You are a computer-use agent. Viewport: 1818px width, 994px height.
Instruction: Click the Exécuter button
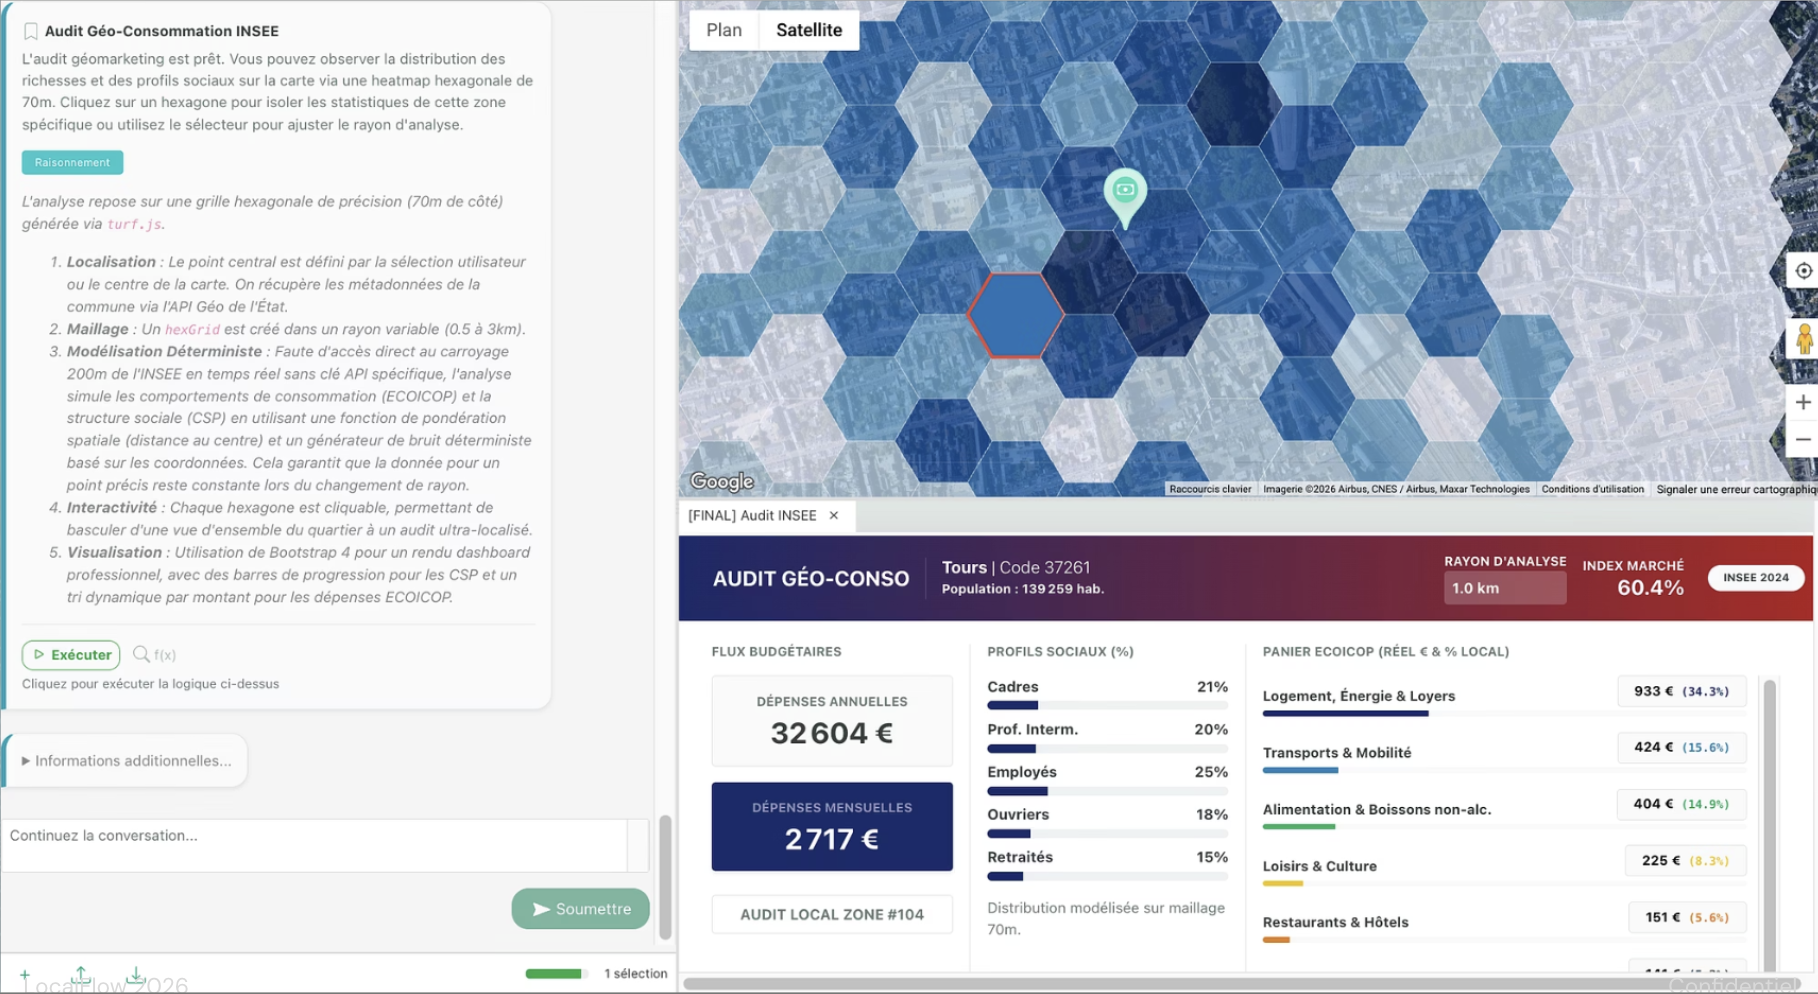pyautogui.click(x=71, y=655)
